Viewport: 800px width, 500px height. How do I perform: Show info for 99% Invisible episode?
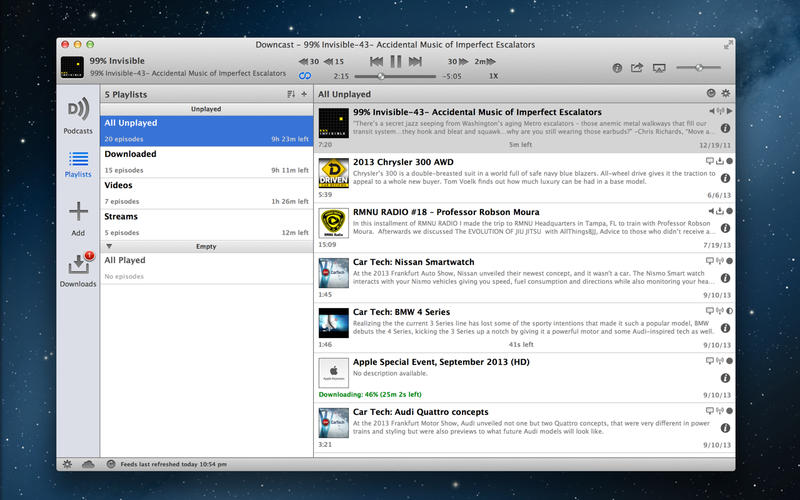[x=725, y=128]
